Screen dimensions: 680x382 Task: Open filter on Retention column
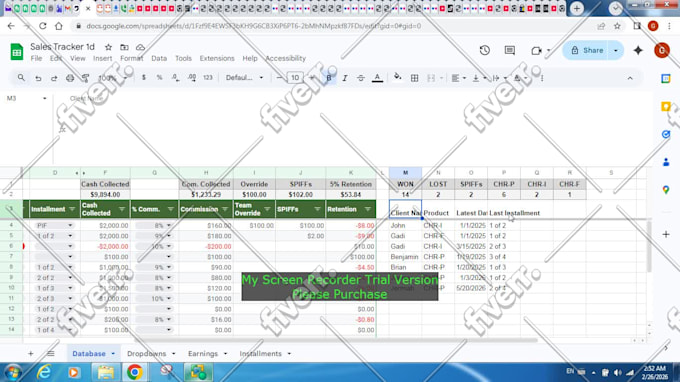tap(368, 209)
